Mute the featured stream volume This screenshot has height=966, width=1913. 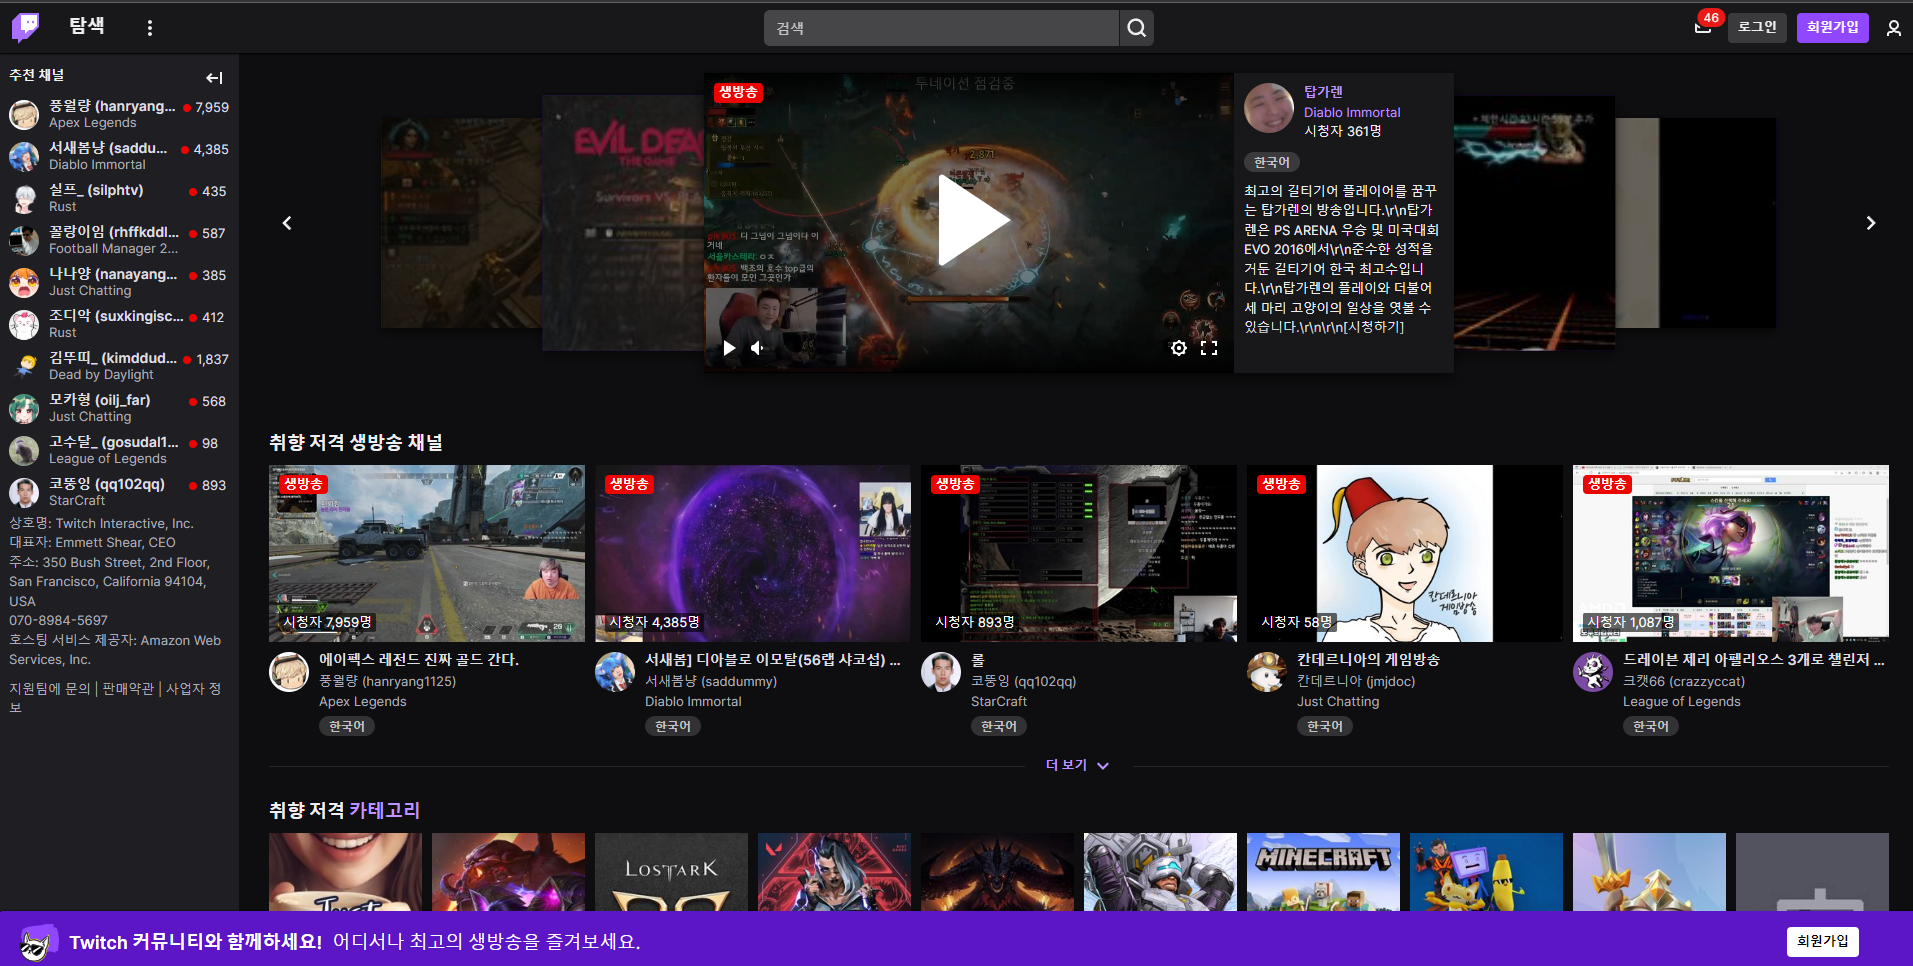pyautogui.click(x=757, y=348)
